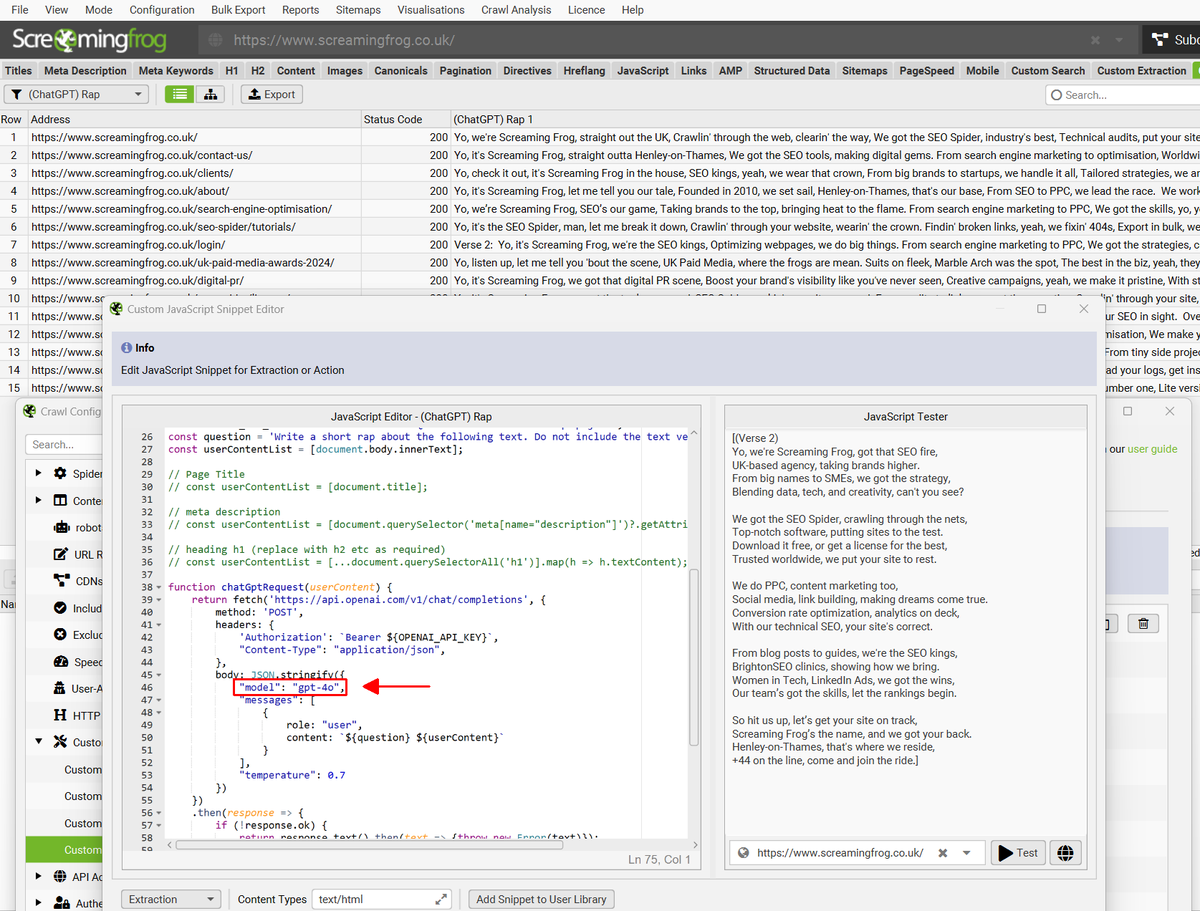Click the main table search field
This screenshot has height=911, width=1200.
[1122, 95]
